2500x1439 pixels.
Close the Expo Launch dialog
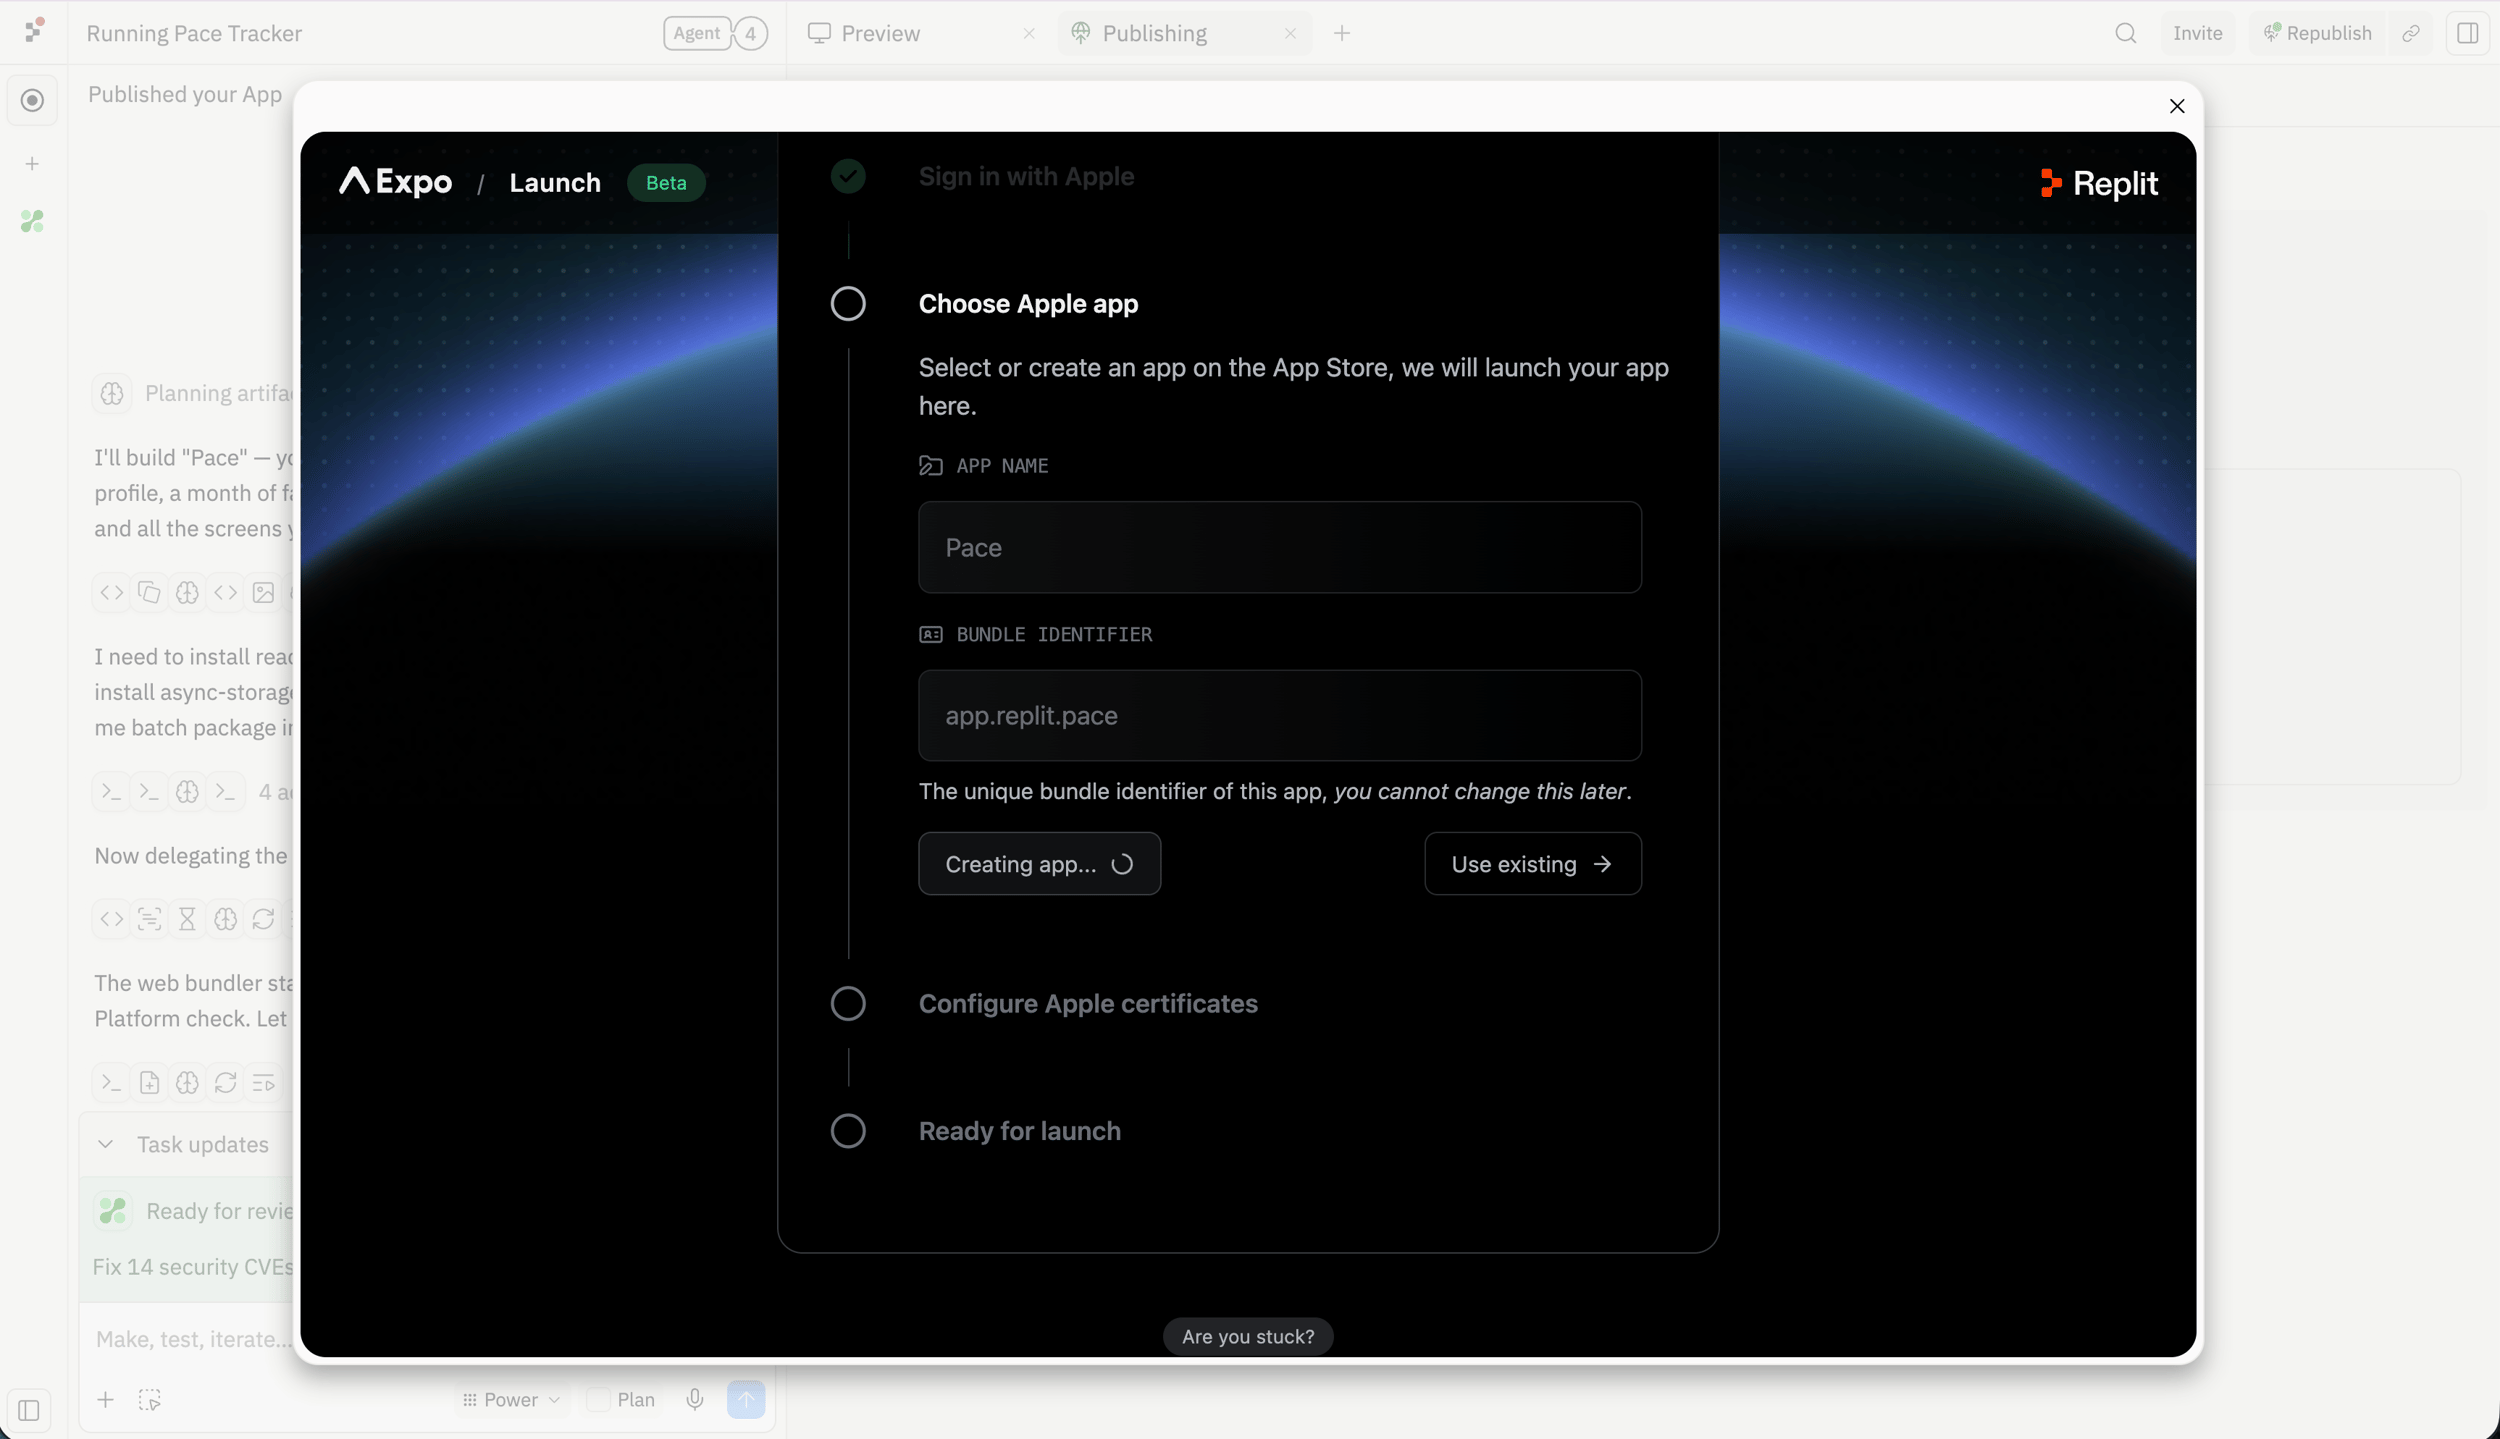[2176, 106]
